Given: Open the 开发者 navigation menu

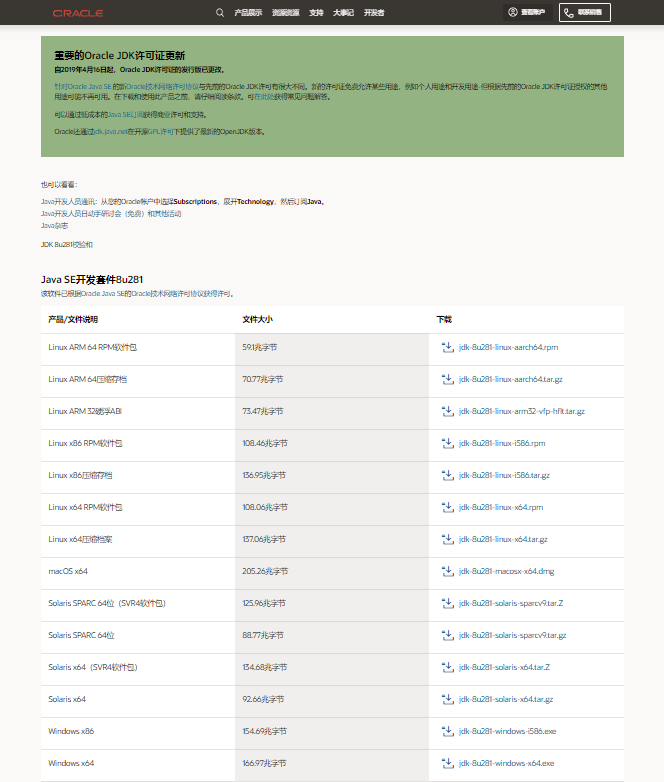Looking at the screenshot, I should (x=374, y=12).
